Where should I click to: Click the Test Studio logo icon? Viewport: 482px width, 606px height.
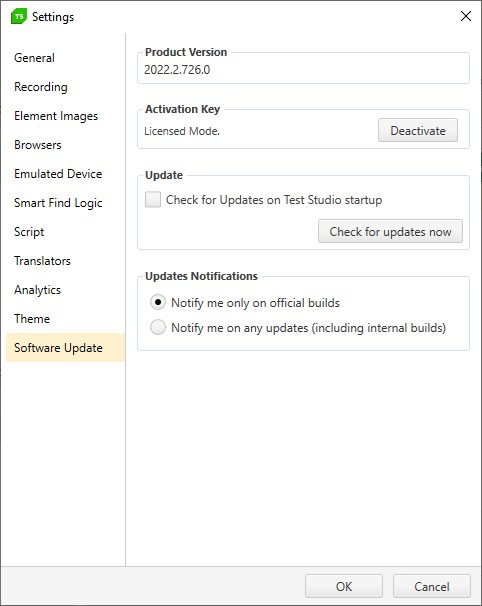point(19,17)
